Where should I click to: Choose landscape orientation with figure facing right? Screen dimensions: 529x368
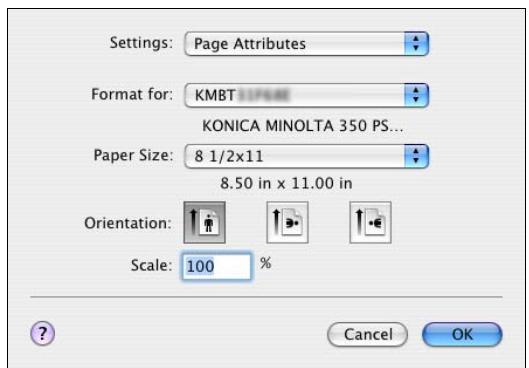pos(287,222)
